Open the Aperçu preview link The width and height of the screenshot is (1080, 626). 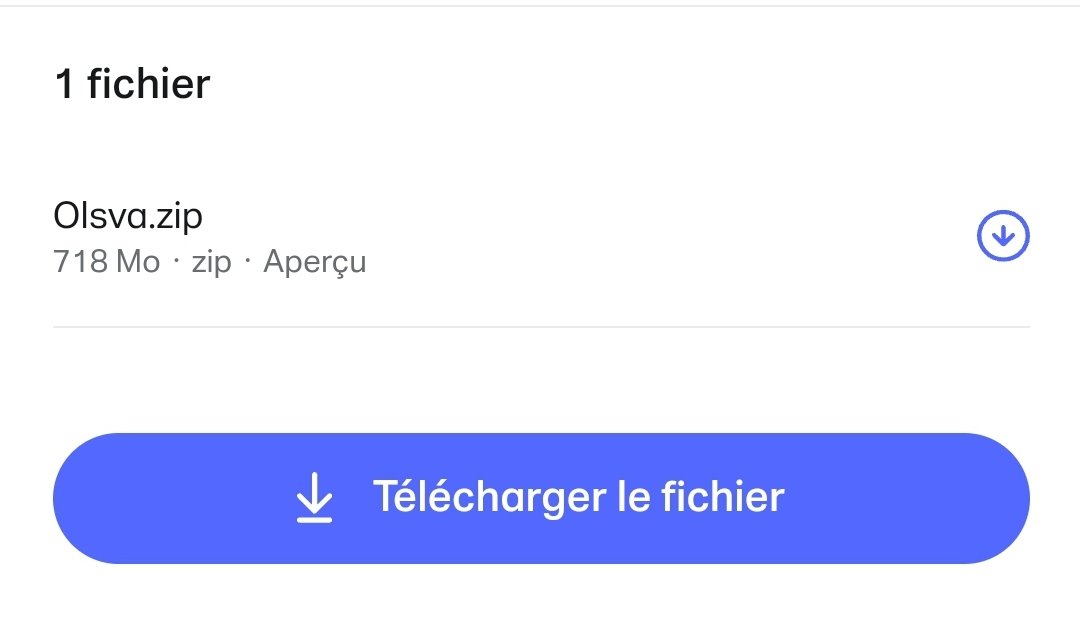315,262
